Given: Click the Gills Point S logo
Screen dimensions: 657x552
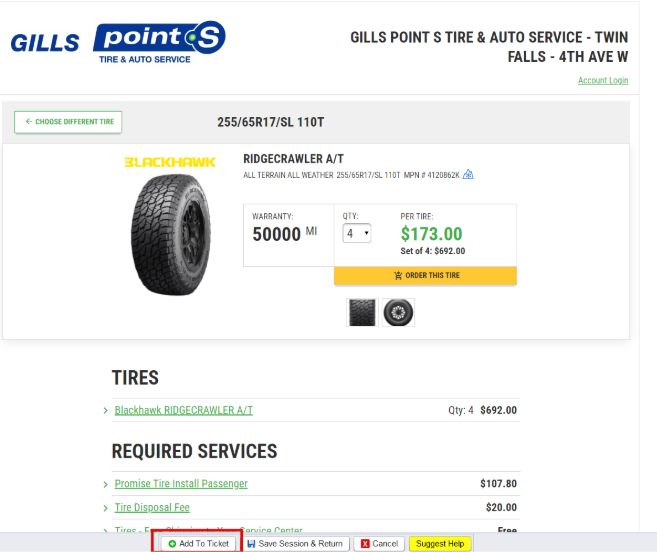Looking at the screenshot, I should coord(118,42).
